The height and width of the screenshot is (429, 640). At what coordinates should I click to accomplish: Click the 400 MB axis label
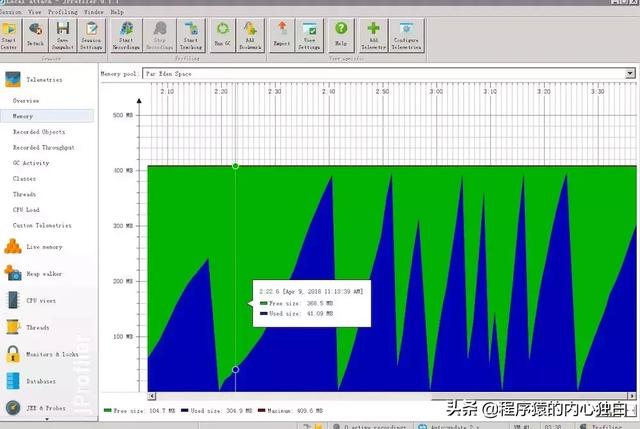(x=123, y=171)
